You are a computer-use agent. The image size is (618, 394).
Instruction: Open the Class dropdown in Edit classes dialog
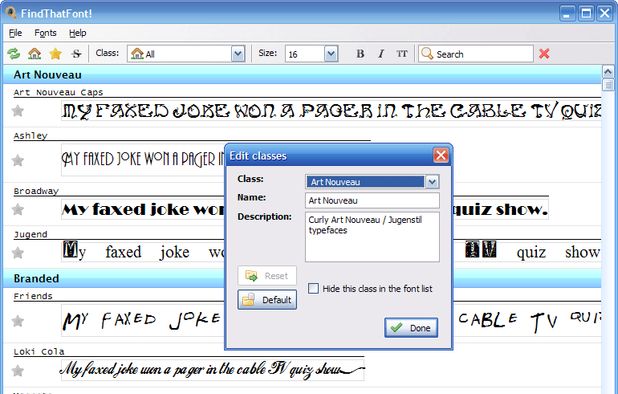pos(432,182)
